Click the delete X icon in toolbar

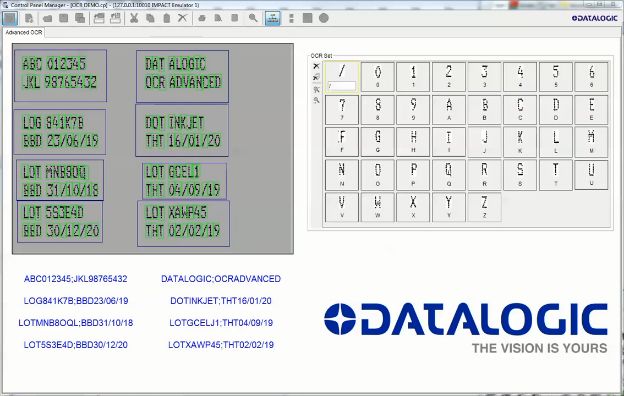click(x=182, y=18)
